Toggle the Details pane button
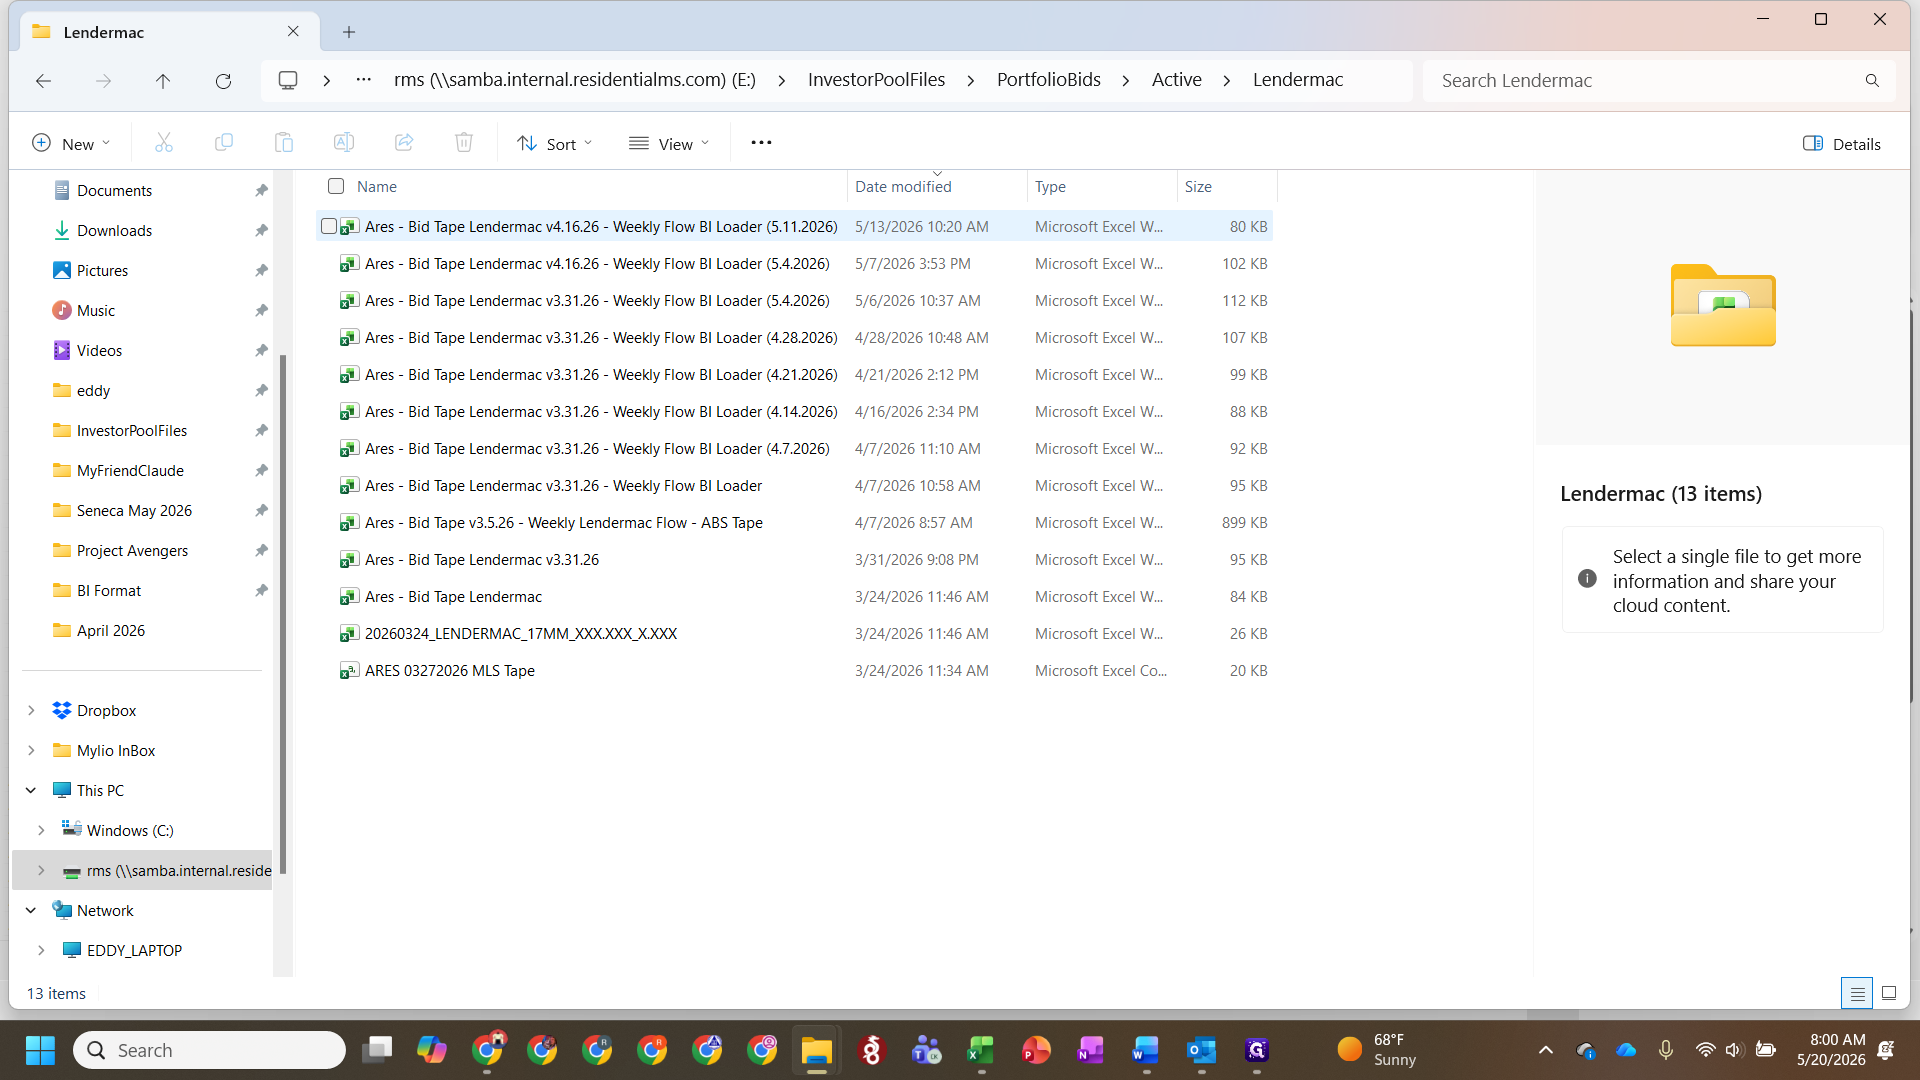Screen dimensions: 1920x1080 [x=1841, y=144]
